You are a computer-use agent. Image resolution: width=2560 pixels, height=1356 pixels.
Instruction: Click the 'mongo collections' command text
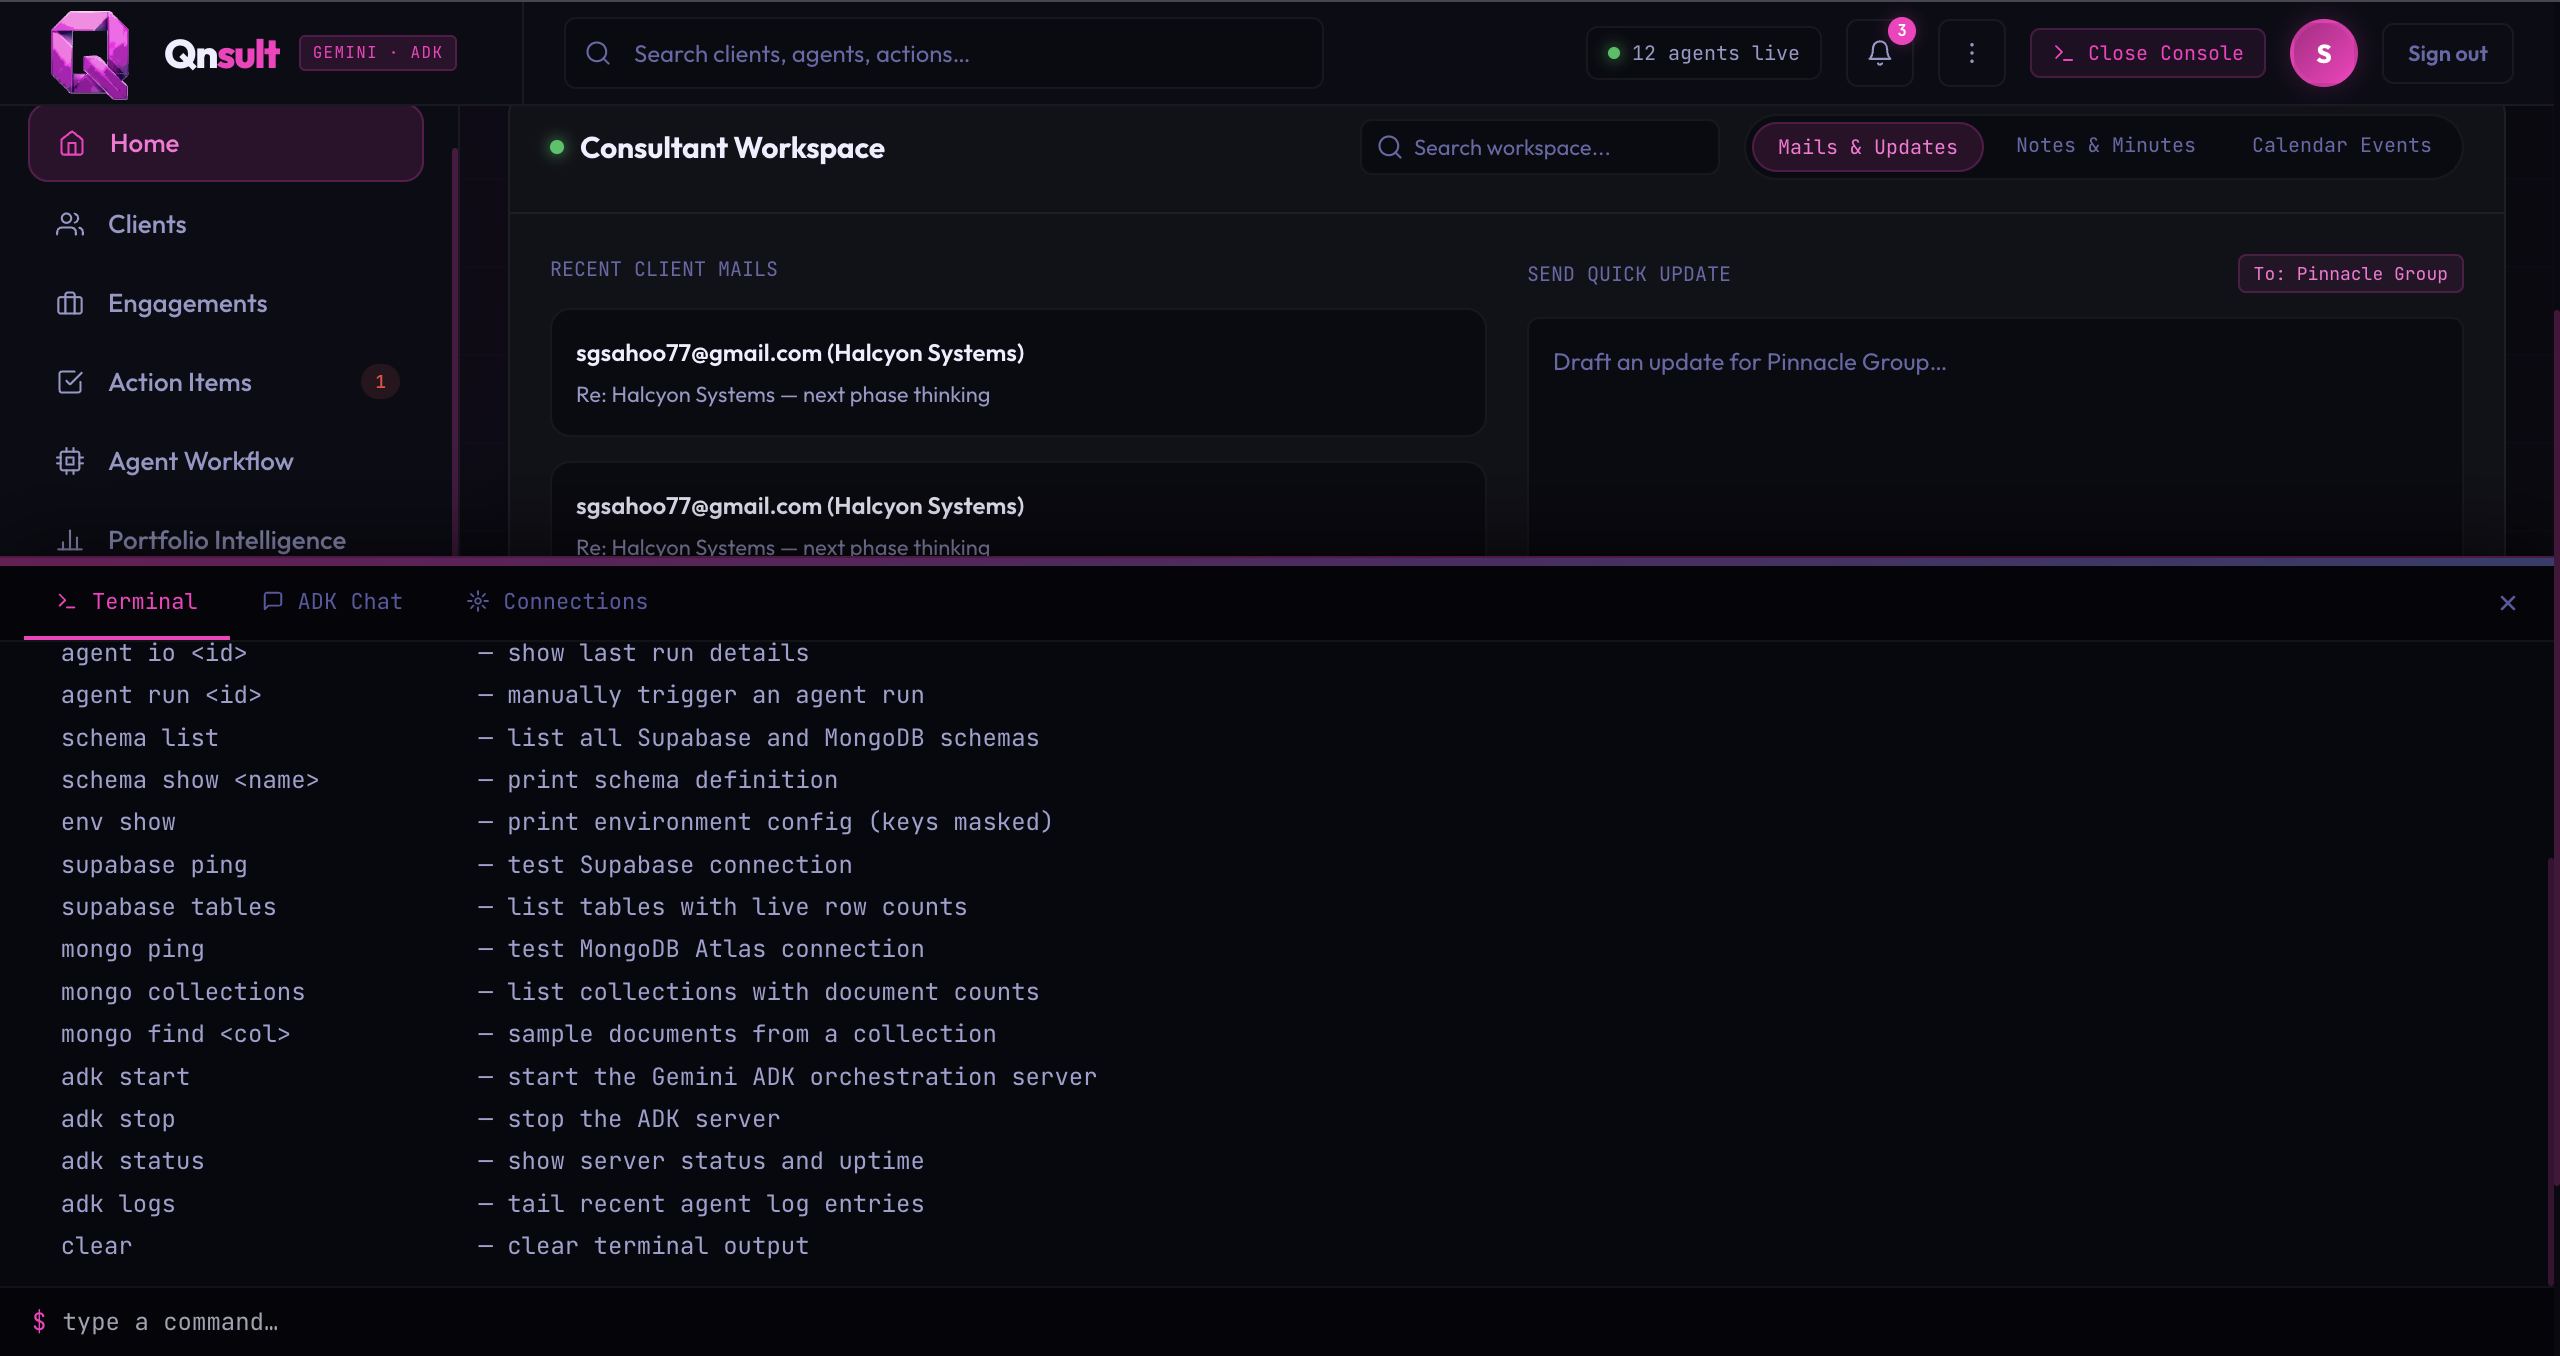pyautogui.click(x=183, y=992)
